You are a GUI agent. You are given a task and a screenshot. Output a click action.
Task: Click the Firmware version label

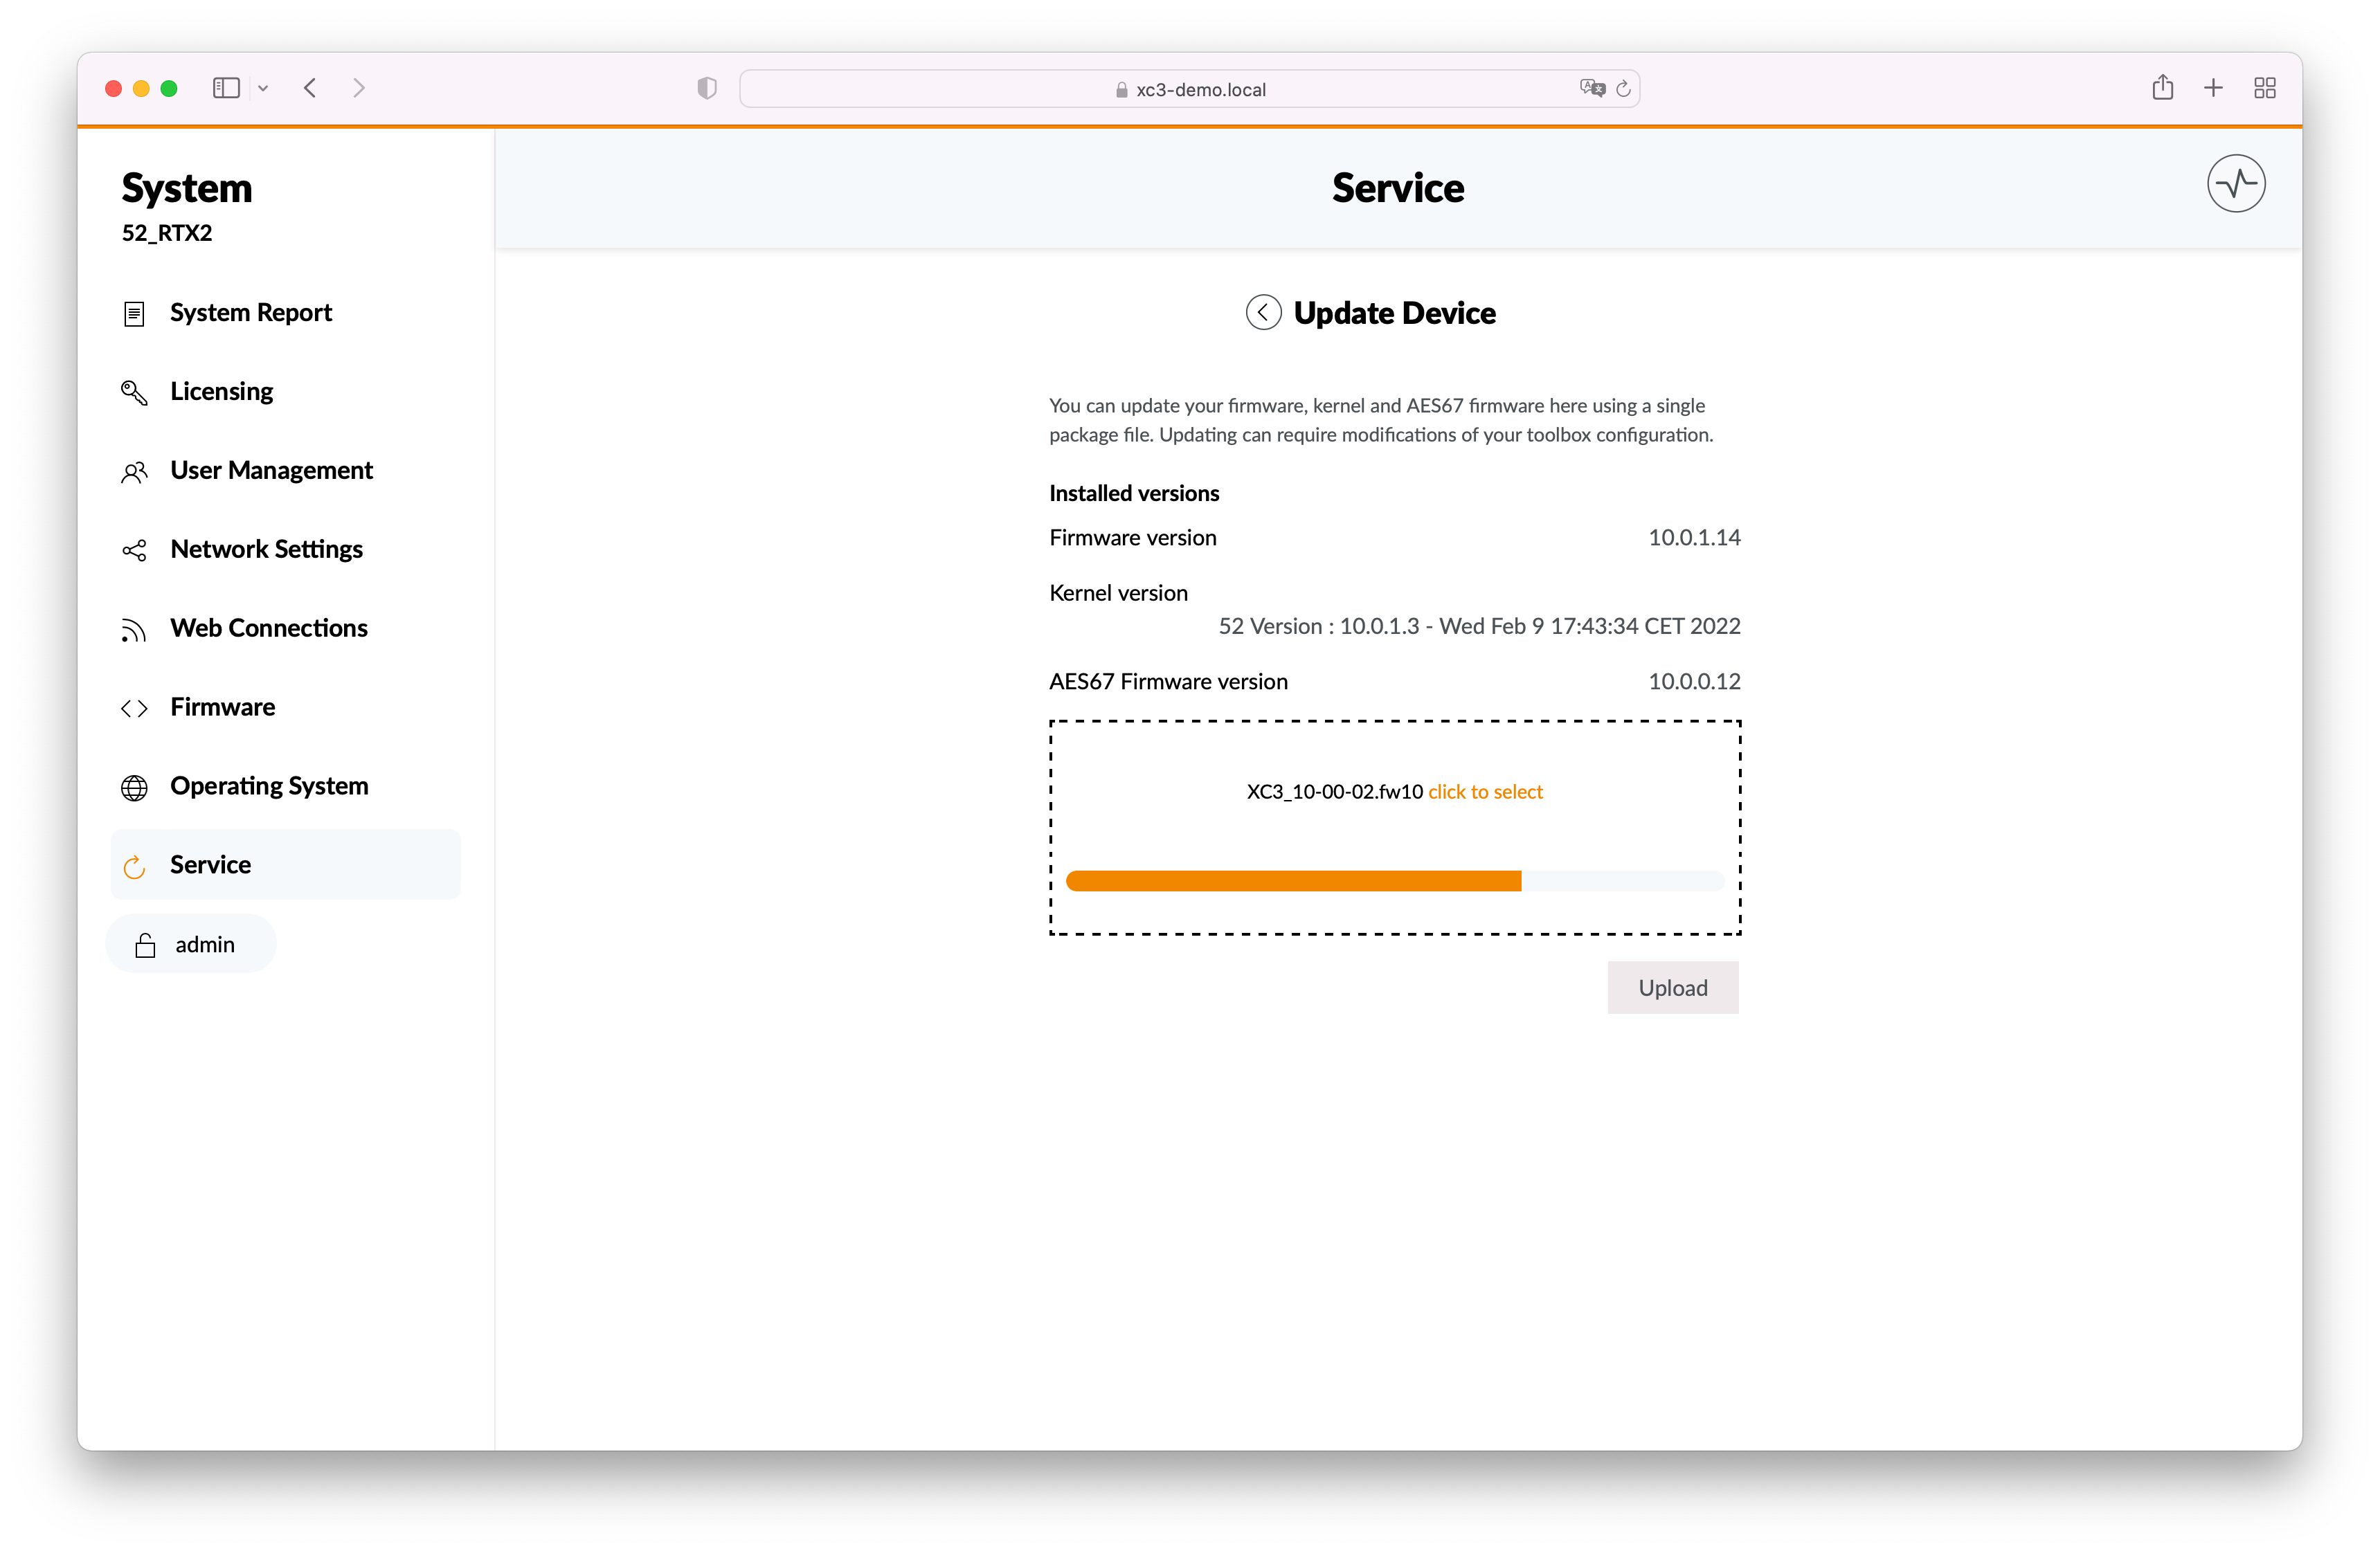point(1132,538)
